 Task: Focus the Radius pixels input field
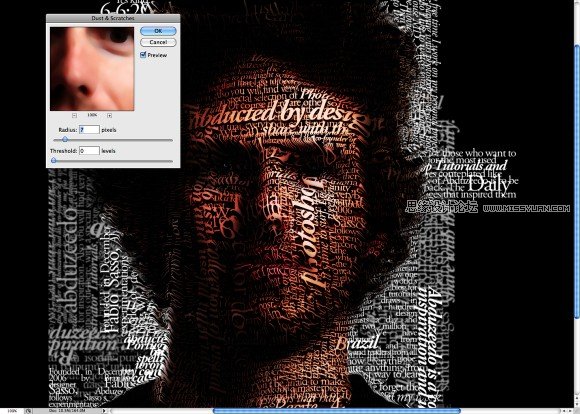pyautogui.click(x=89, y=130)
